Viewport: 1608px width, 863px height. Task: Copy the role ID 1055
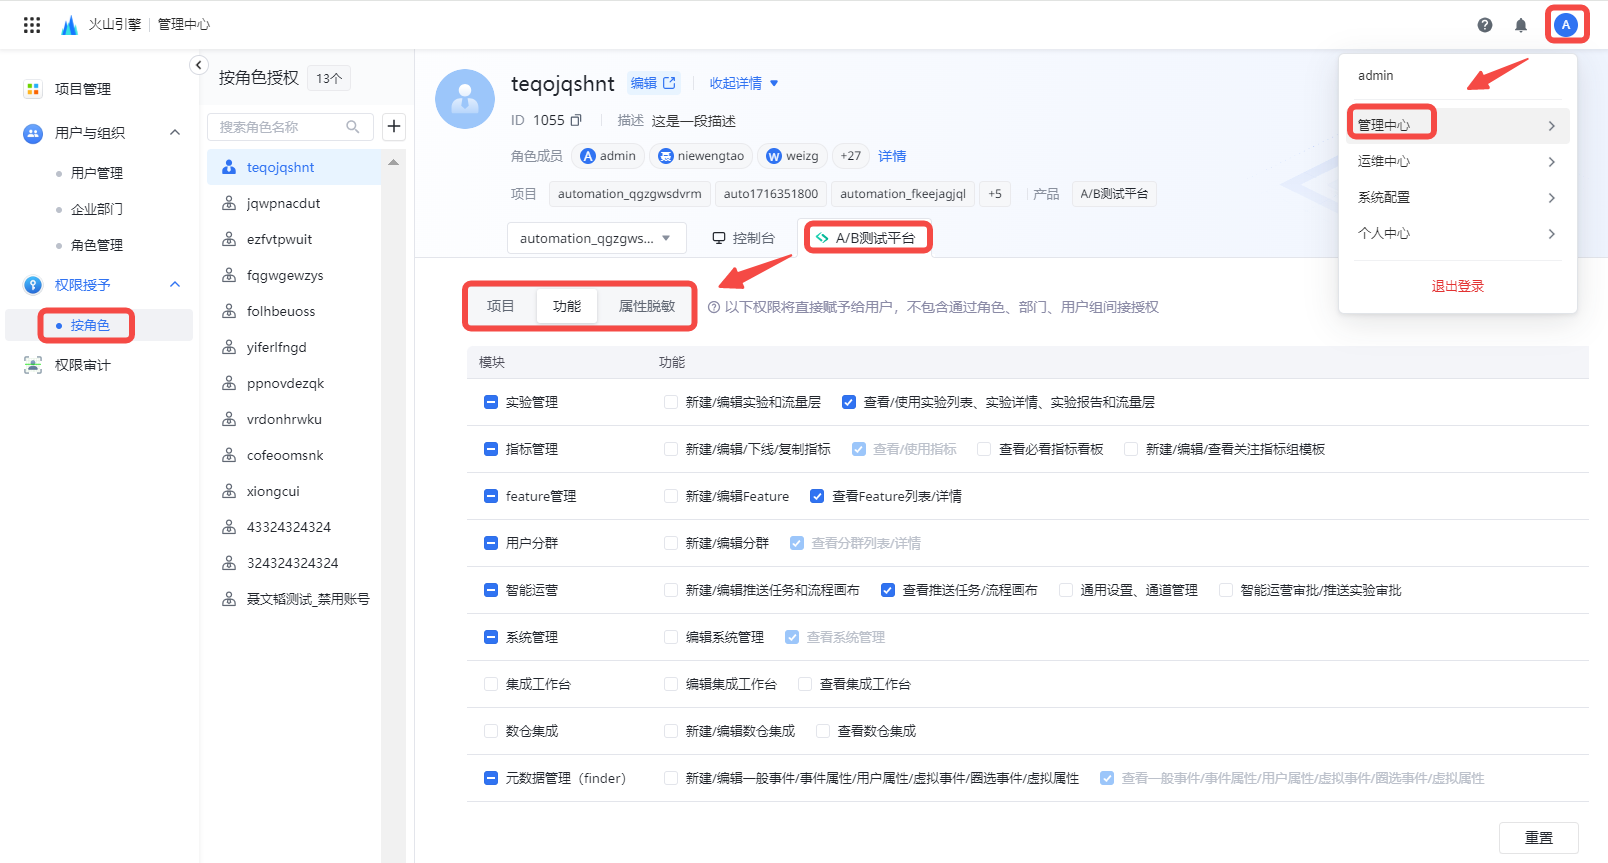point(576,120)
